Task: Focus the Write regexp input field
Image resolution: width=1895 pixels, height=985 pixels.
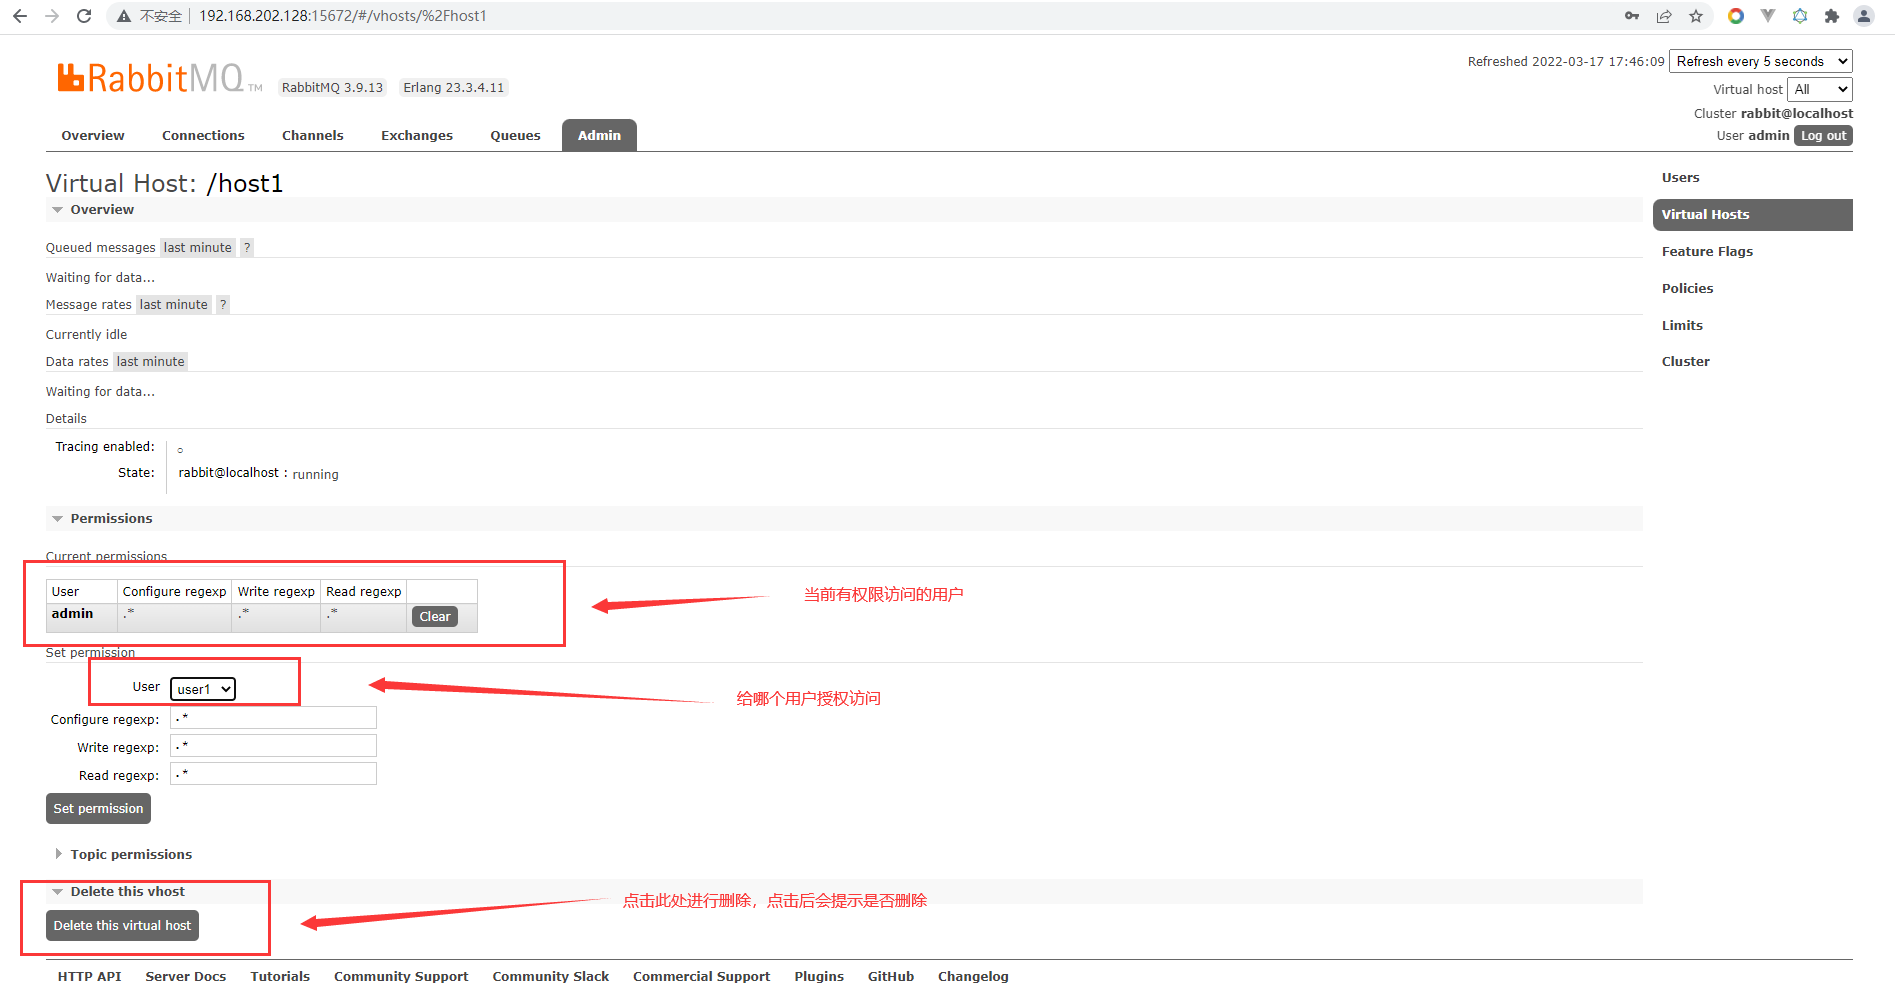Action: 273,746
